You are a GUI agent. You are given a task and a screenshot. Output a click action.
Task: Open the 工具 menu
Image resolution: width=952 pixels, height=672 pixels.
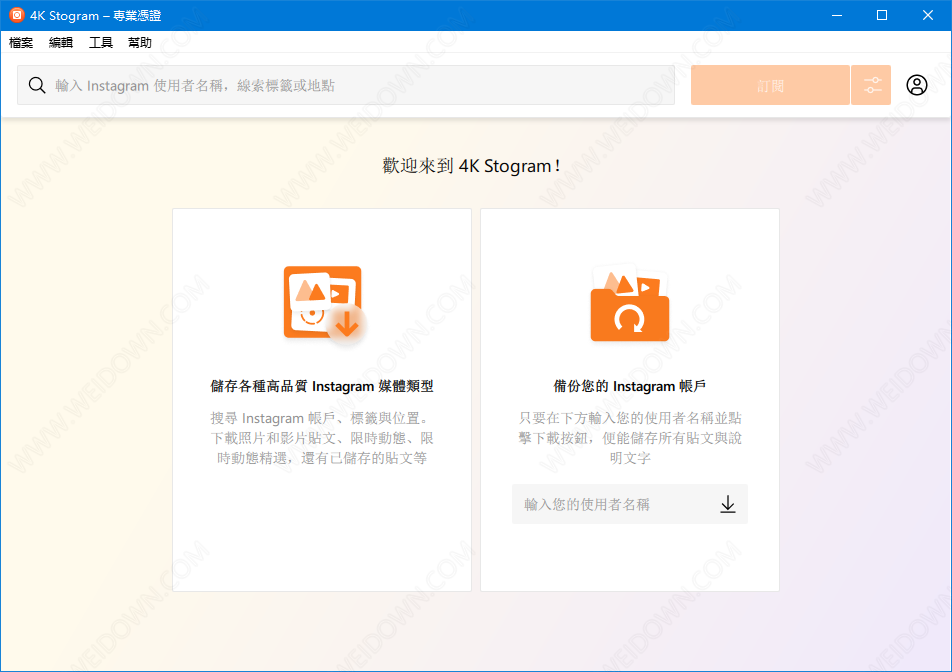[101, 42]
